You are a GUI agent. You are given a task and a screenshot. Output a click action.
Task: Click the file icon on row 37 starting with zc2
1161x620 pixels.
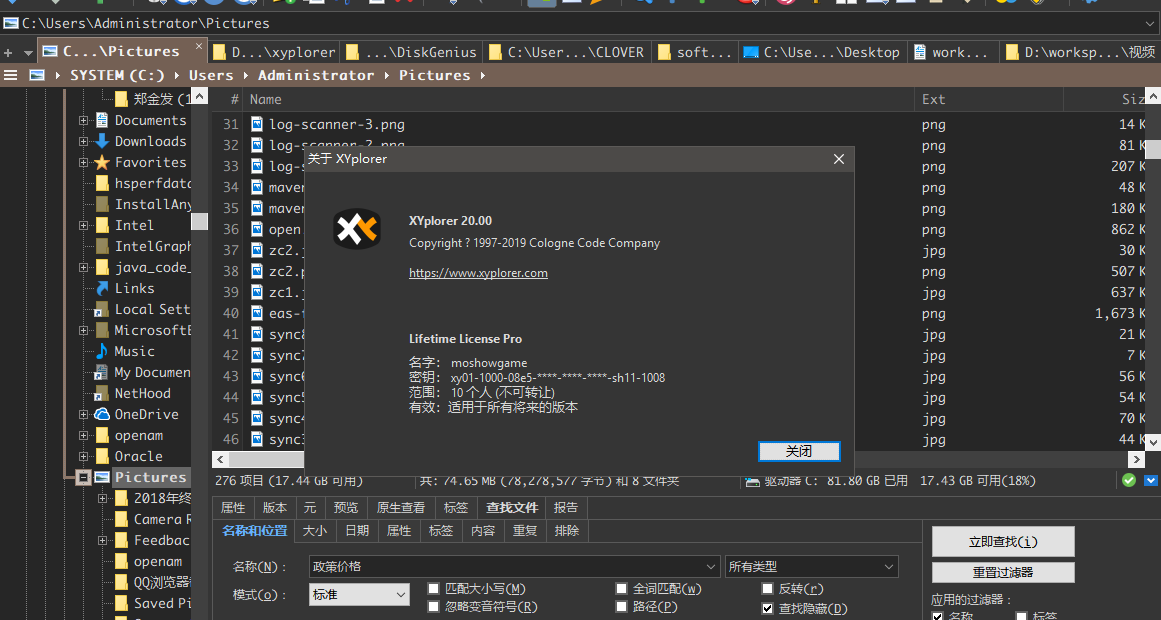pos(257,250)
